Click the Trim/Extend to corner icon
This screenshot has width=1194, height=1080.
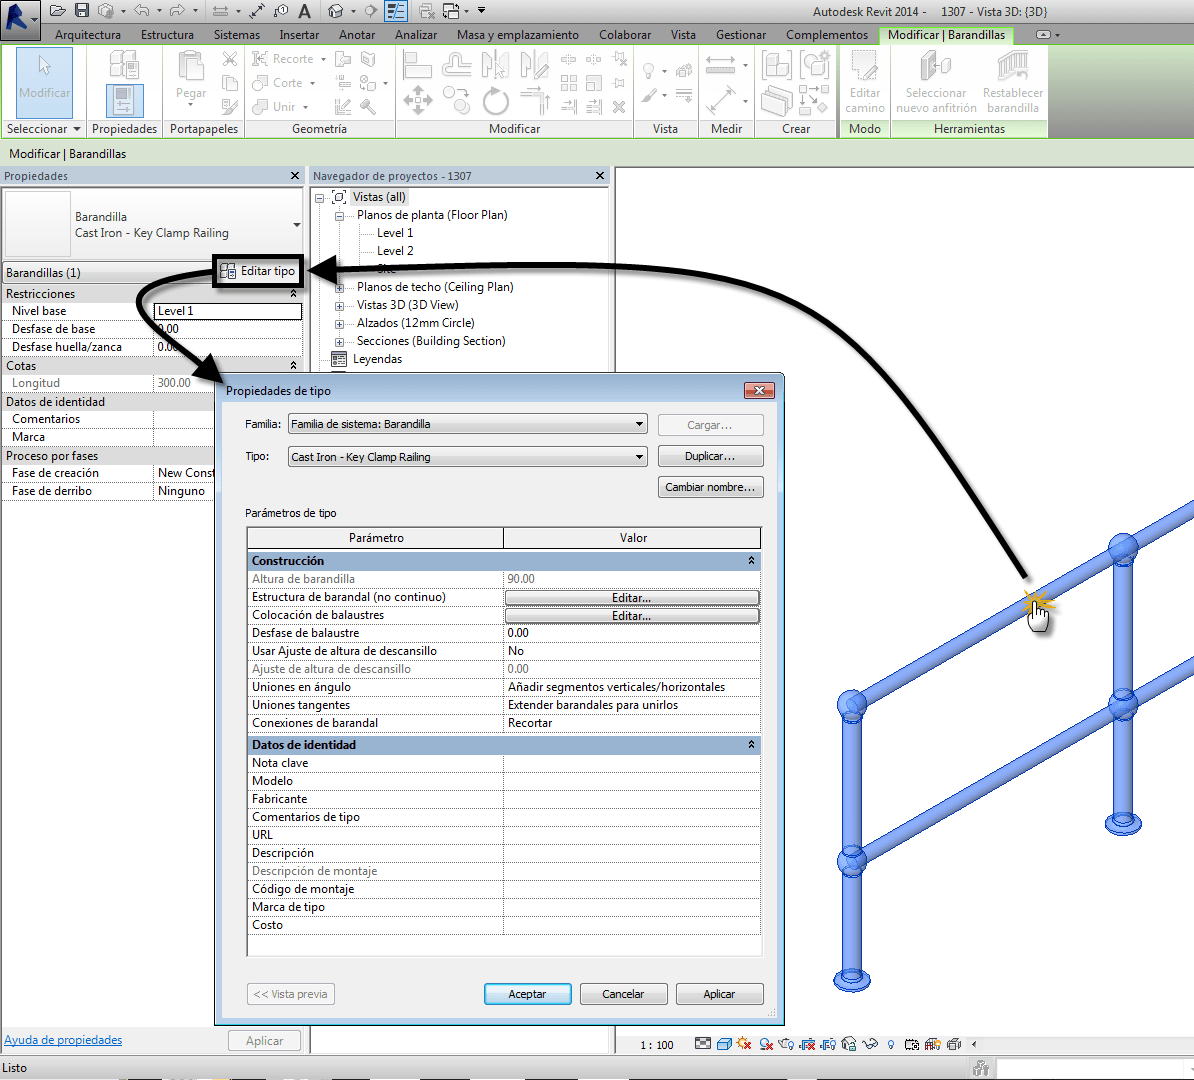[x=535, y=100]
